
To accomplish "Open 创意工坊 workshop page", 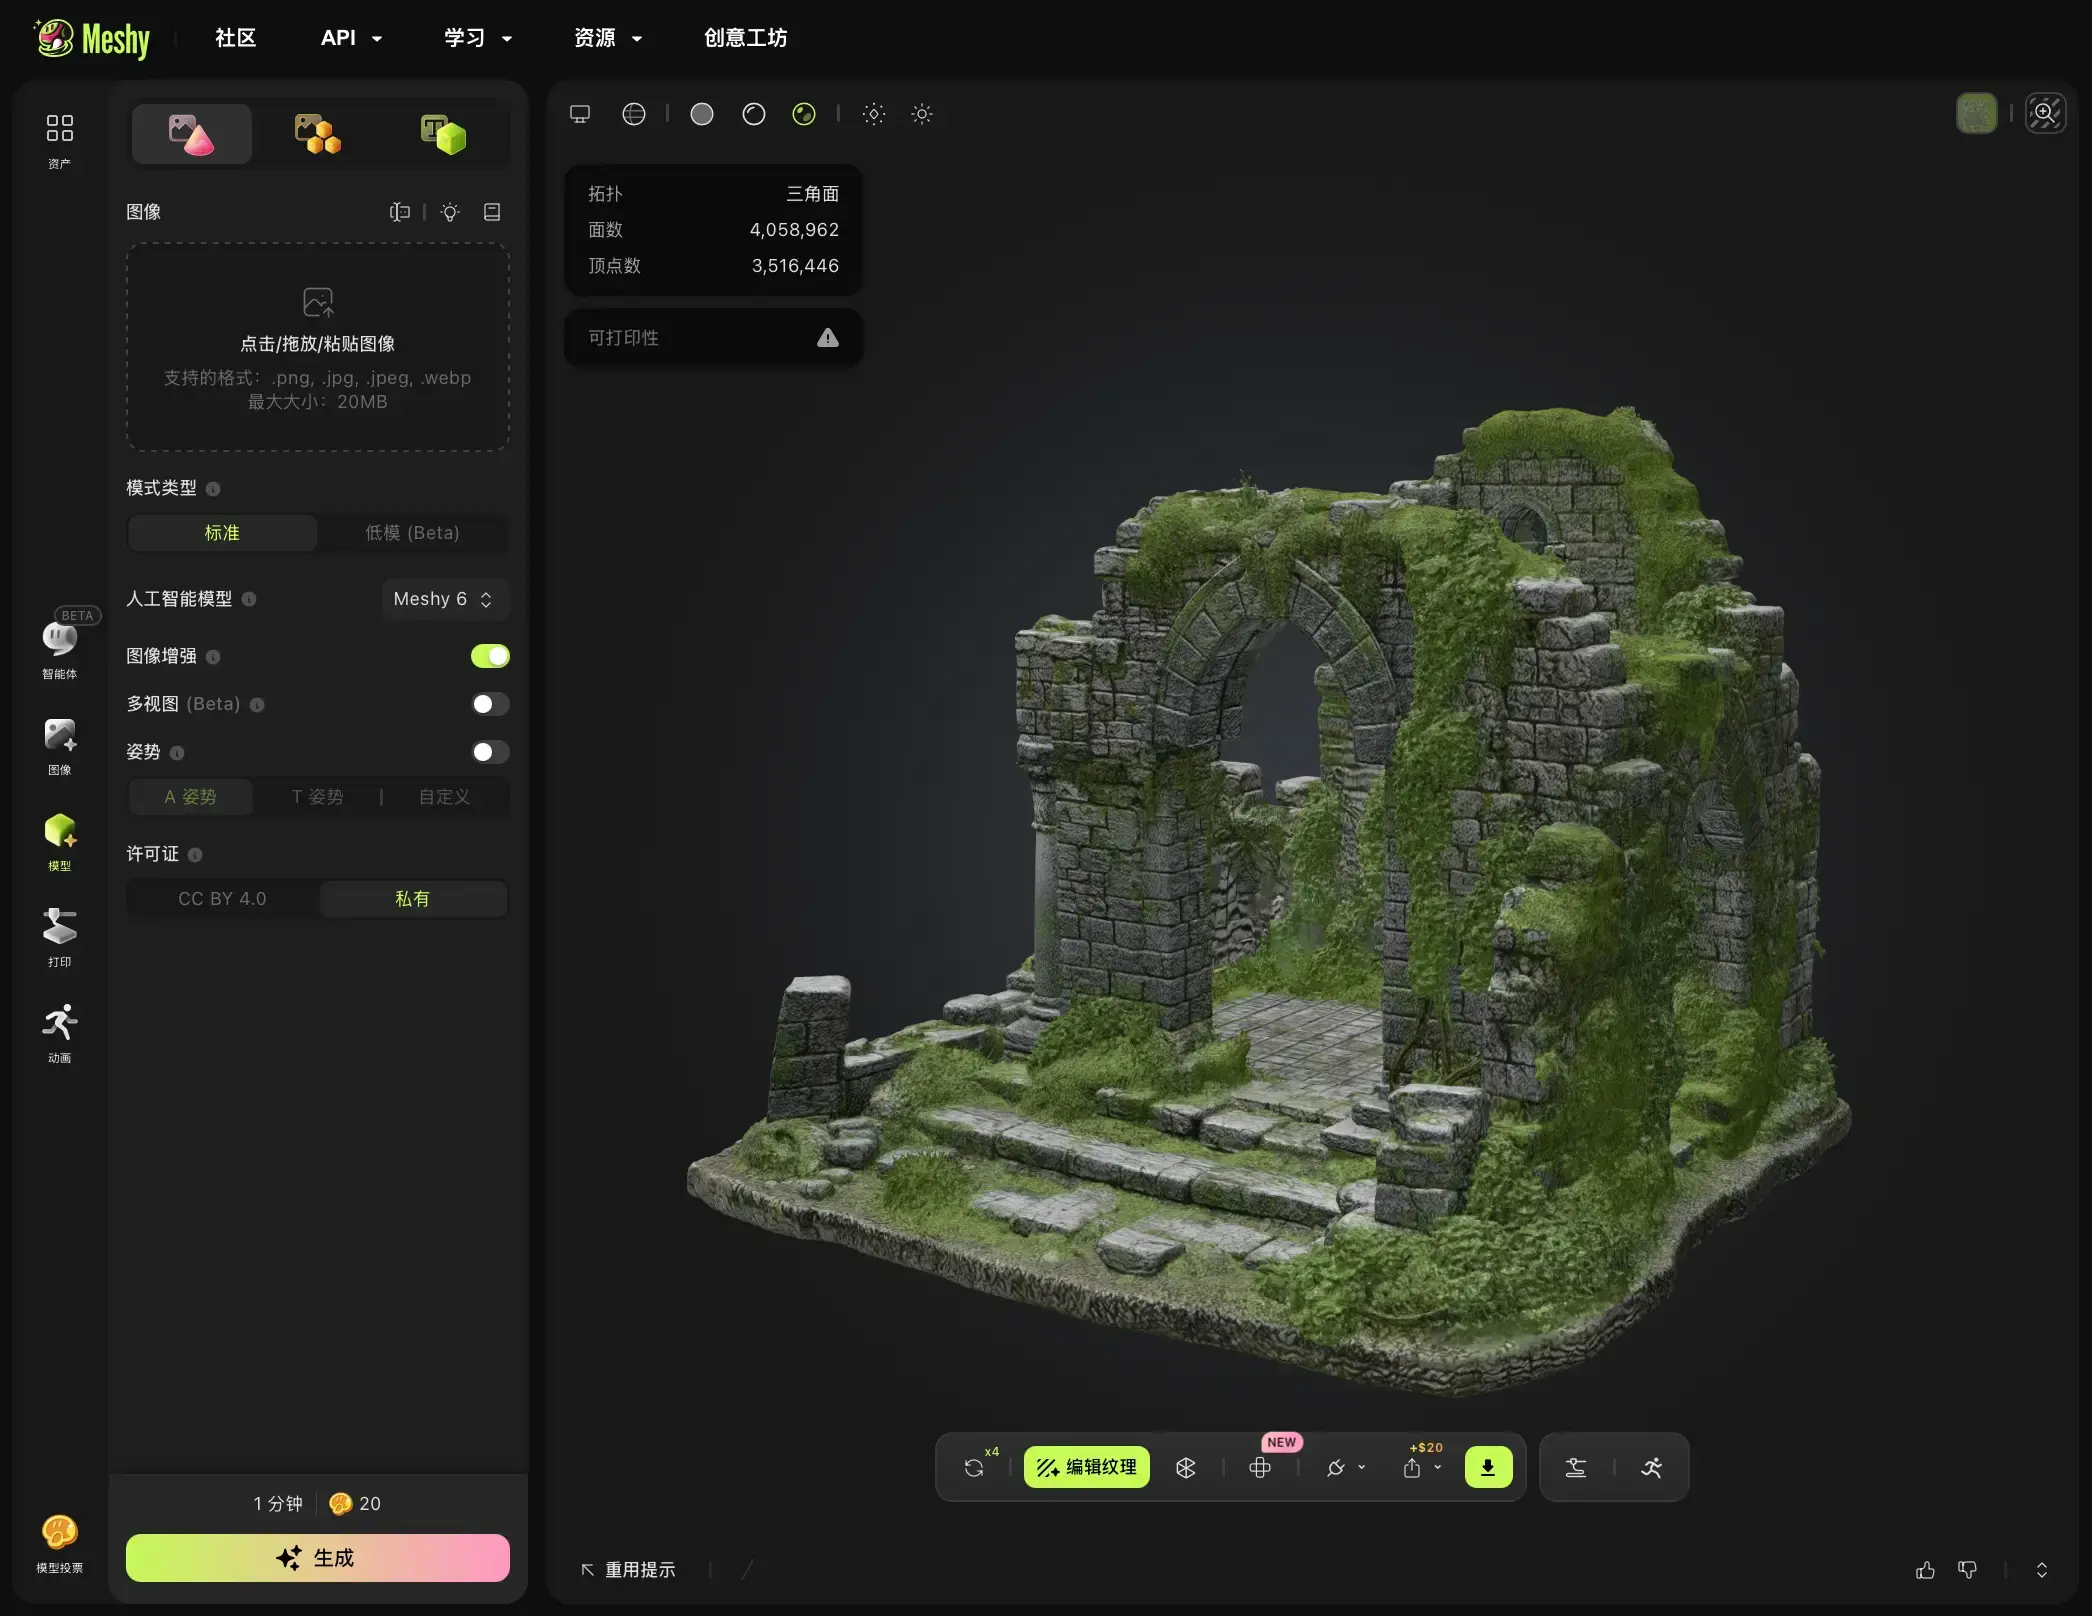I will (x=745, y=38).
